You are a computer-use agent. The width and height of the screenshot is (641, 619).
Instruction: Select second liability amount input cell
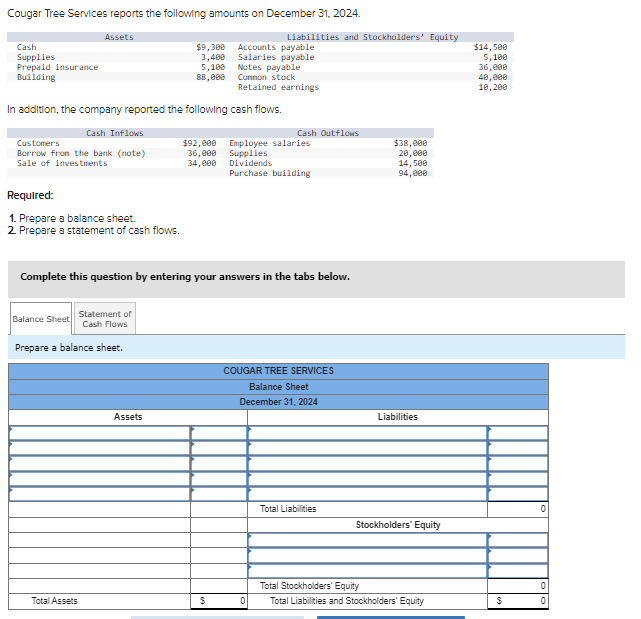[x=518, y=448]
